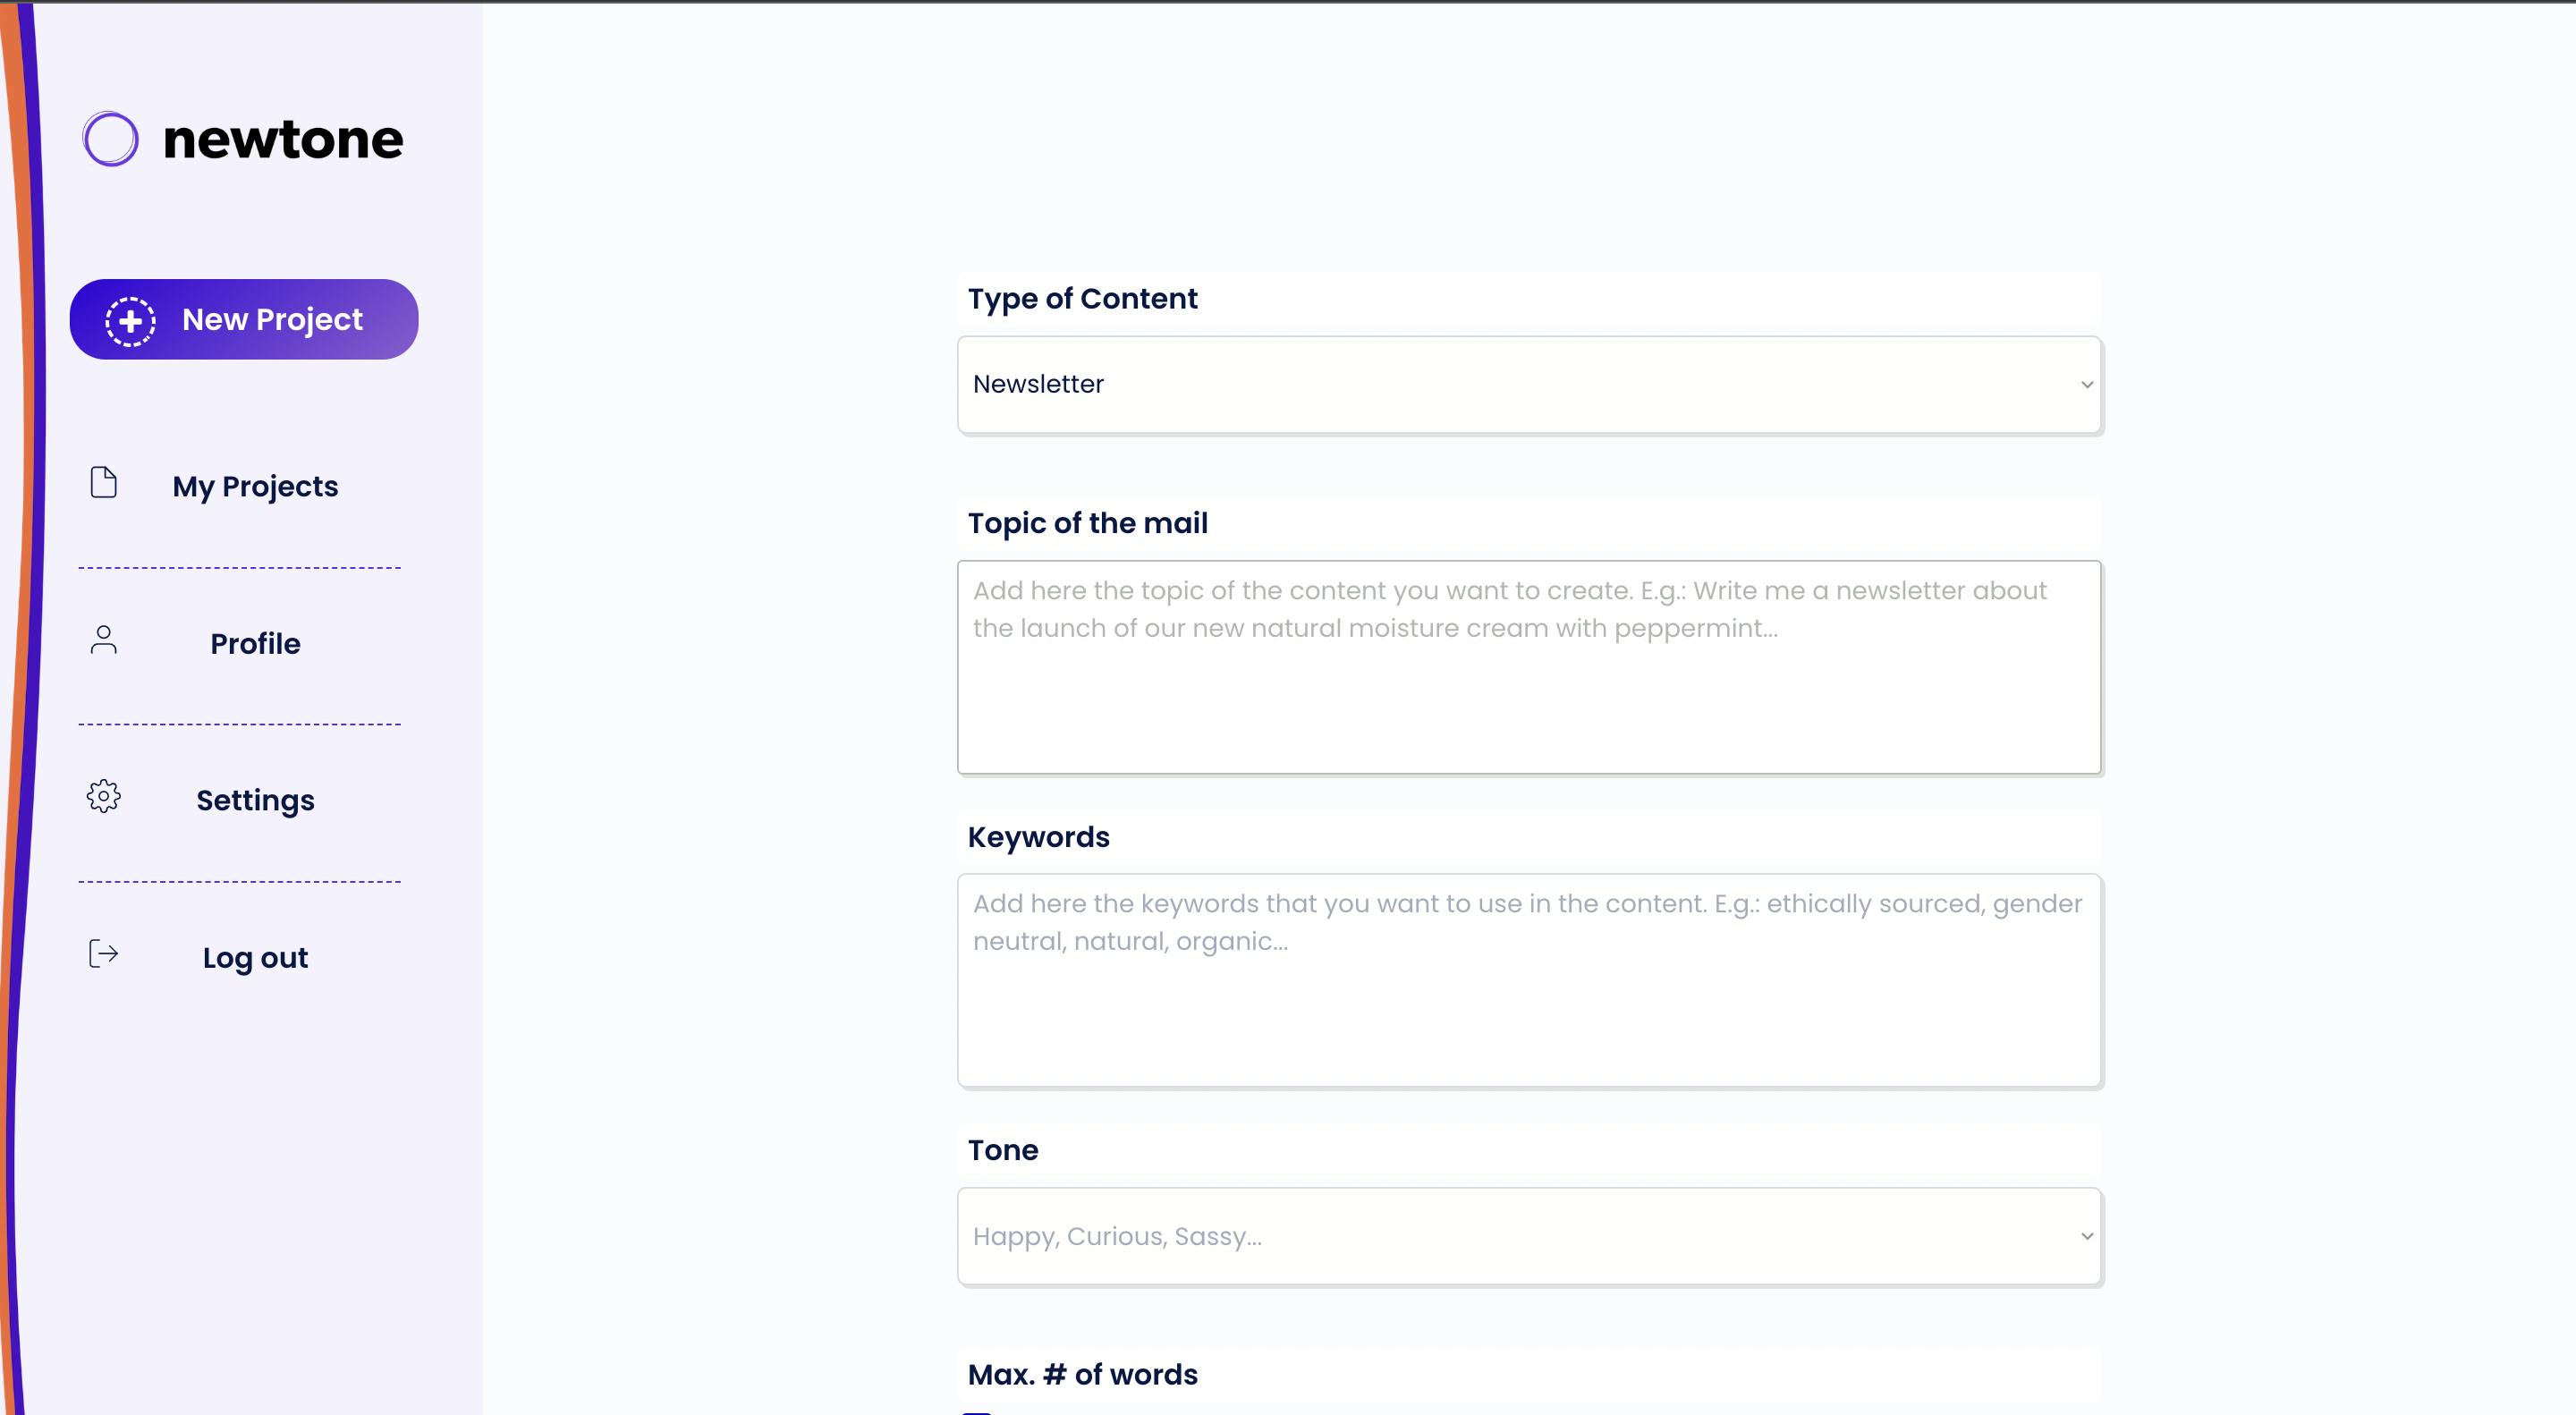Viewport: 2576px width, 1415px height.
Task: Click the chevron arrow in the Tone field
Action: pos(2086,1236)
